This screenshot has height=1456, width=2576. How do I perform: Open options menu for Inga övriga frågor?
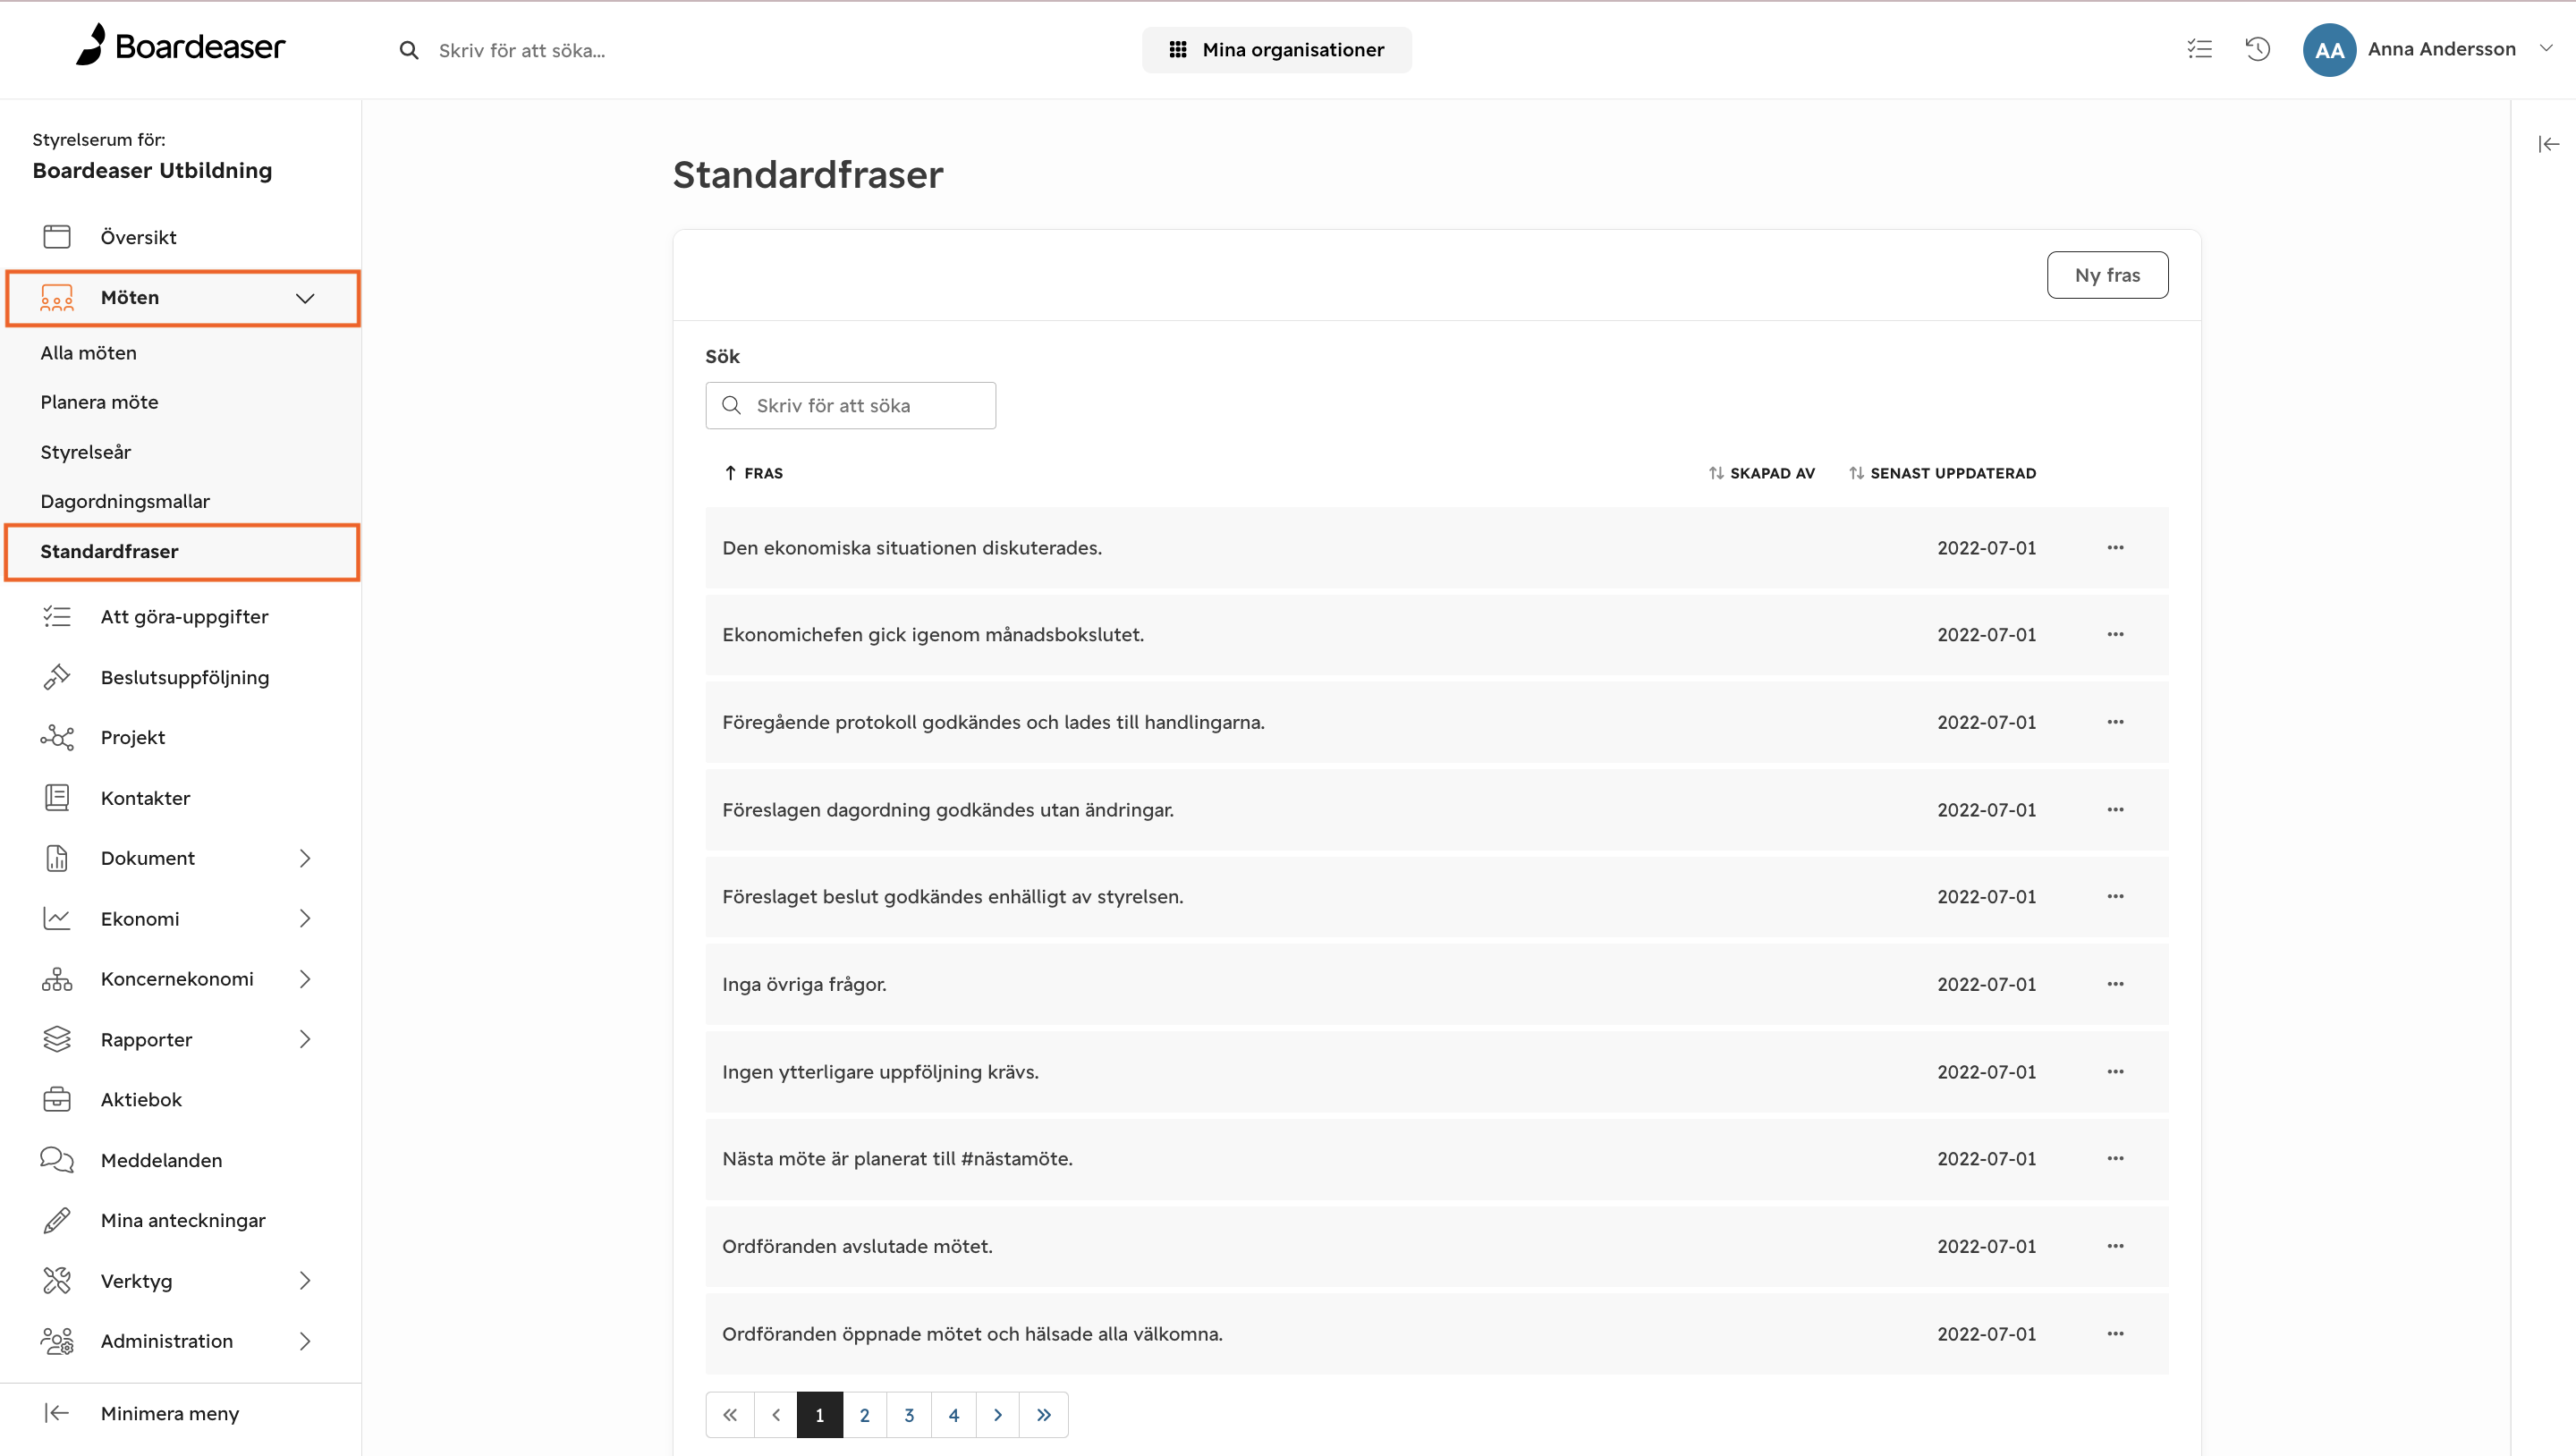[2115, 984]
